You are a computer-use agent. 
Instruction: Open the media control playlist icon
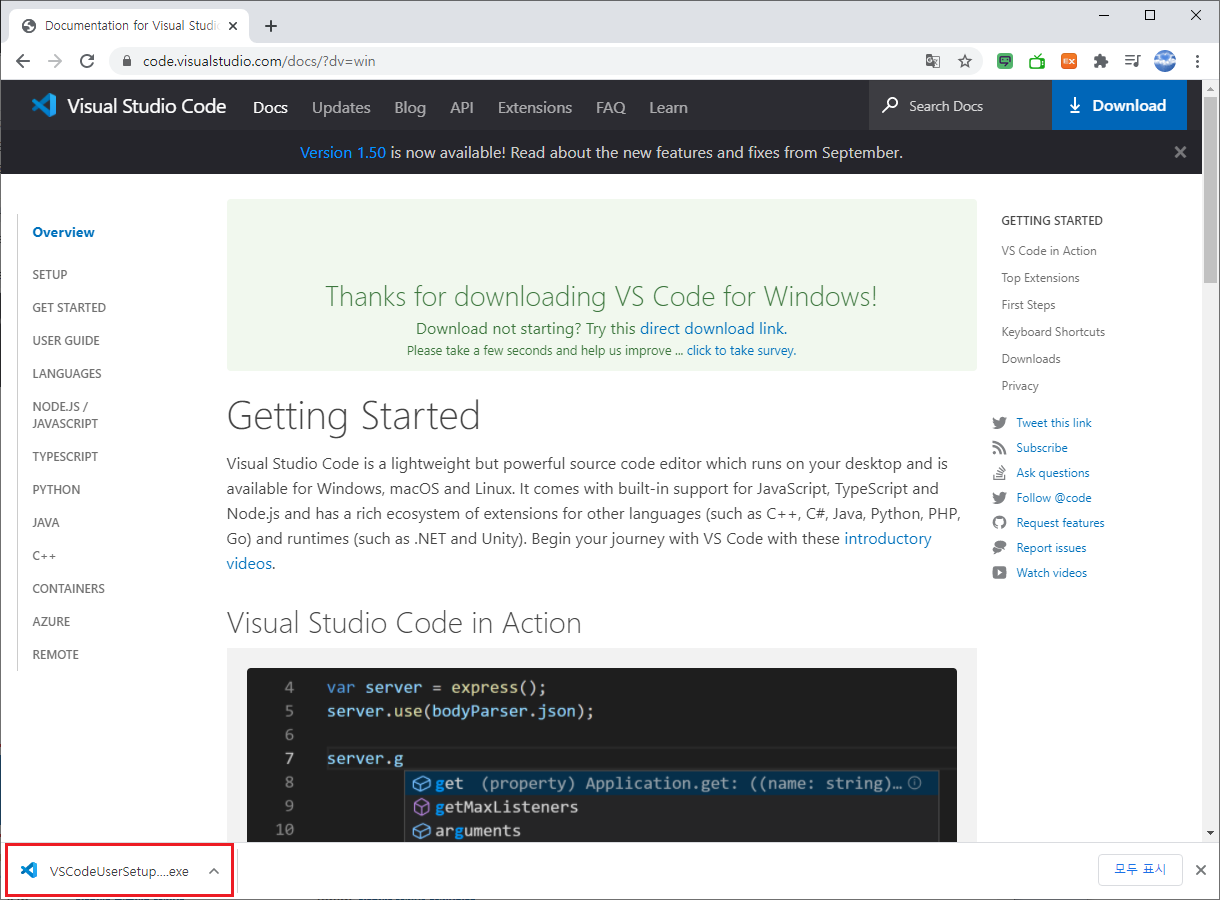pos(1132,61)
